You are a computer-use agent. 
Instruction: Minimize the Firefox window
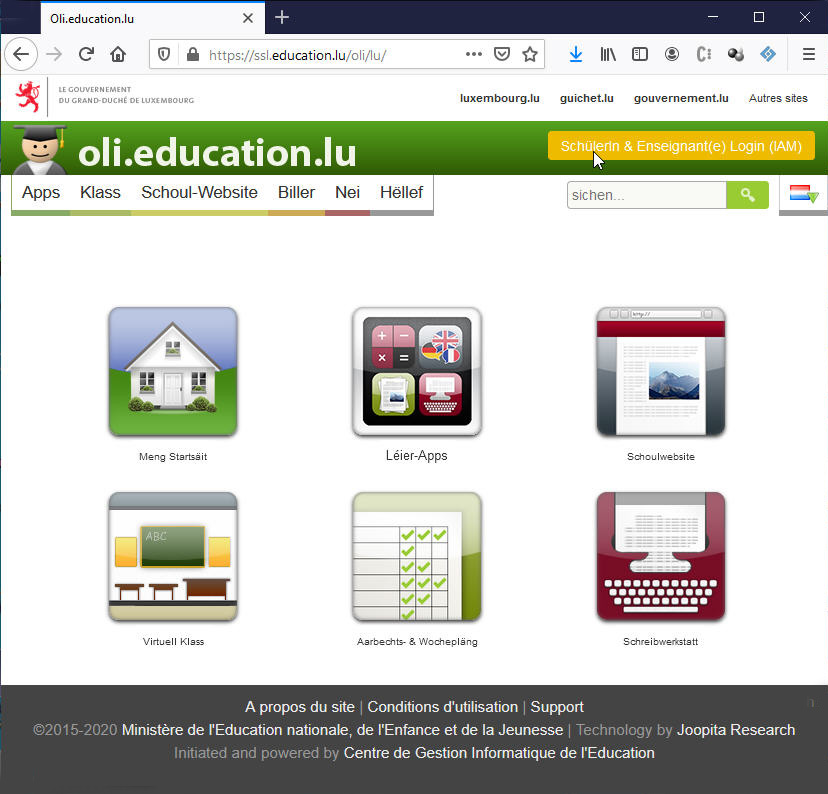(x=713, y=17)
